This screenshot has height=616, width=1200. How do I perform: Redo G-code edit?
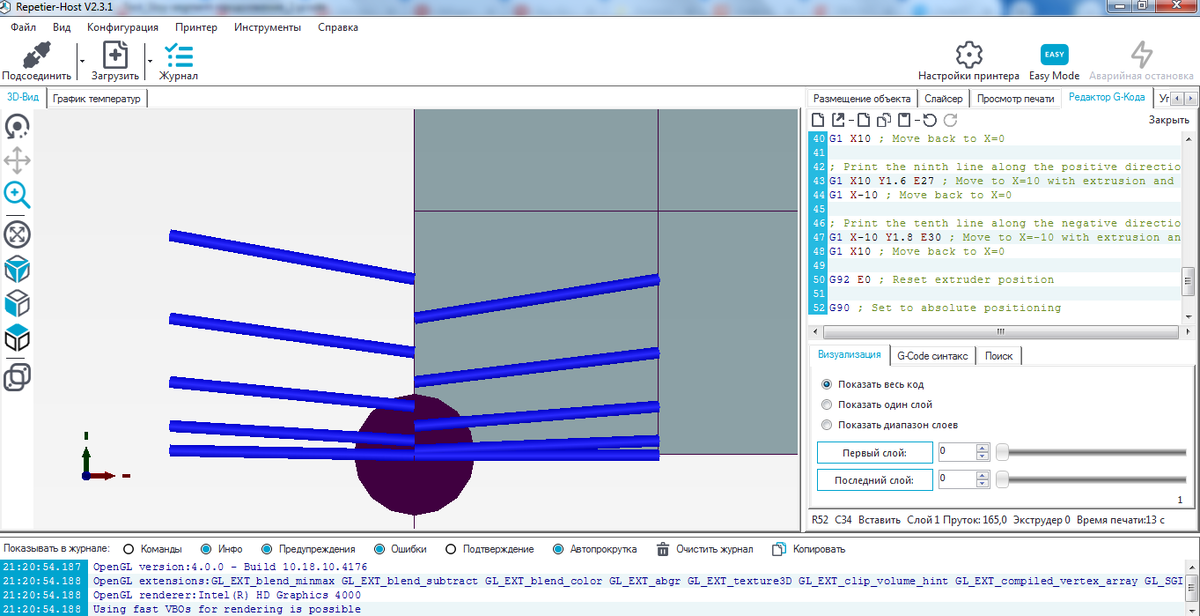pyautogui.click(x=951, y=120)
